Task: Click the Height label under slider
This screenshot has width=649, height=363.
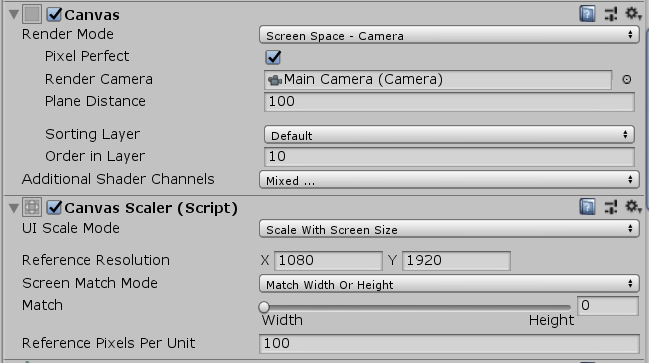Action: coord(552,321)
